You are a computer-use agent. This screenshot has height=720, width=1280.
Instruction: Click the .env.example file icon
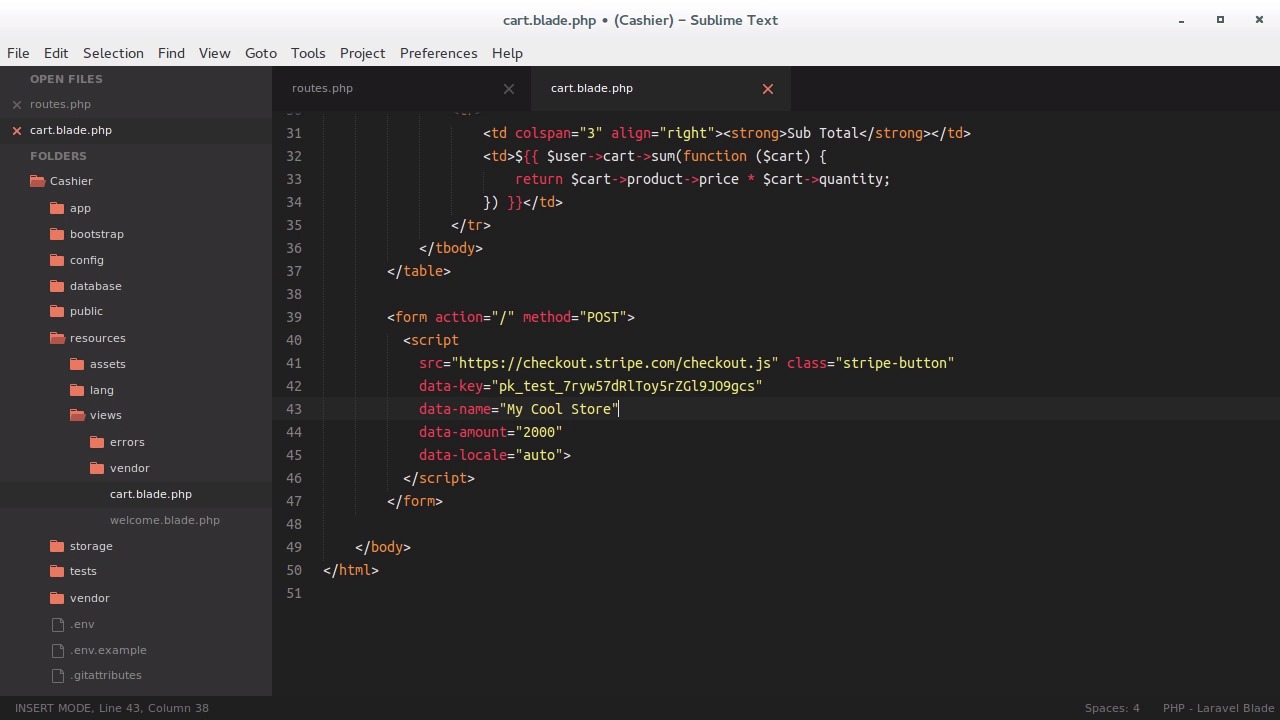pyautogui.click(x=57, y=650)
